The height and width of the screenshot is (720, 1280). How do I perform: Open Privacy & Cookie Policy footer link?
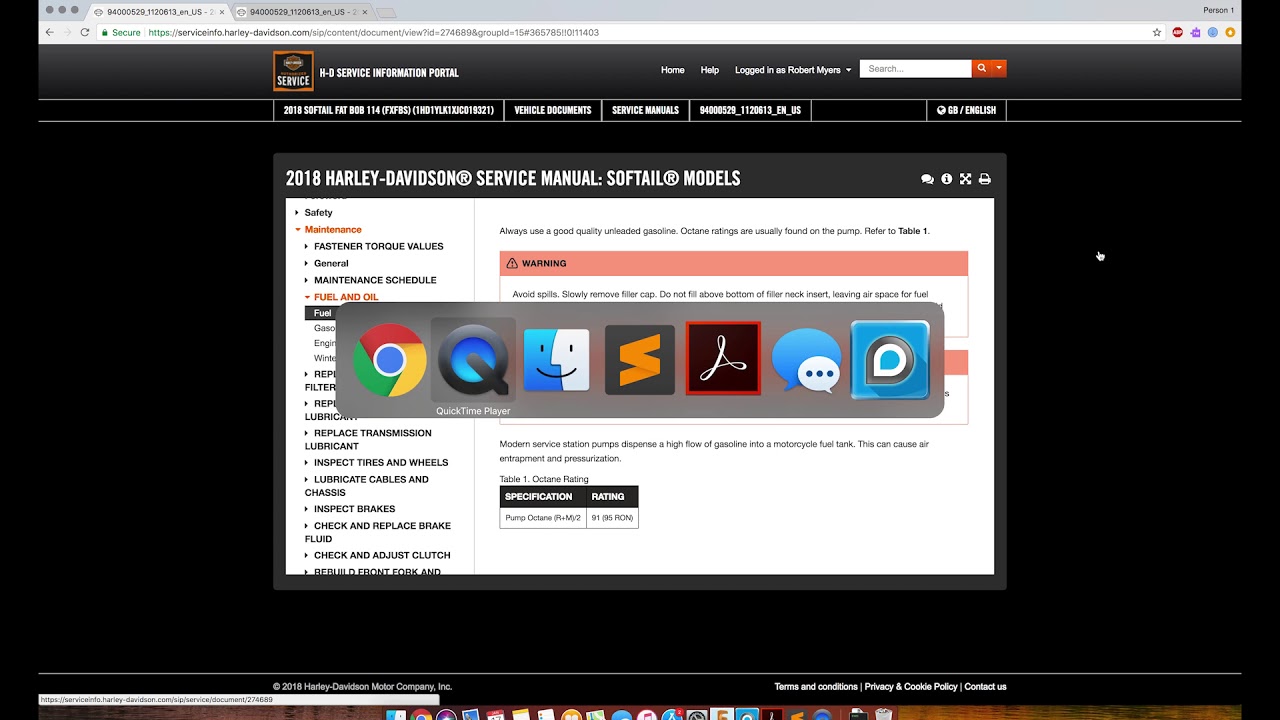911,687
